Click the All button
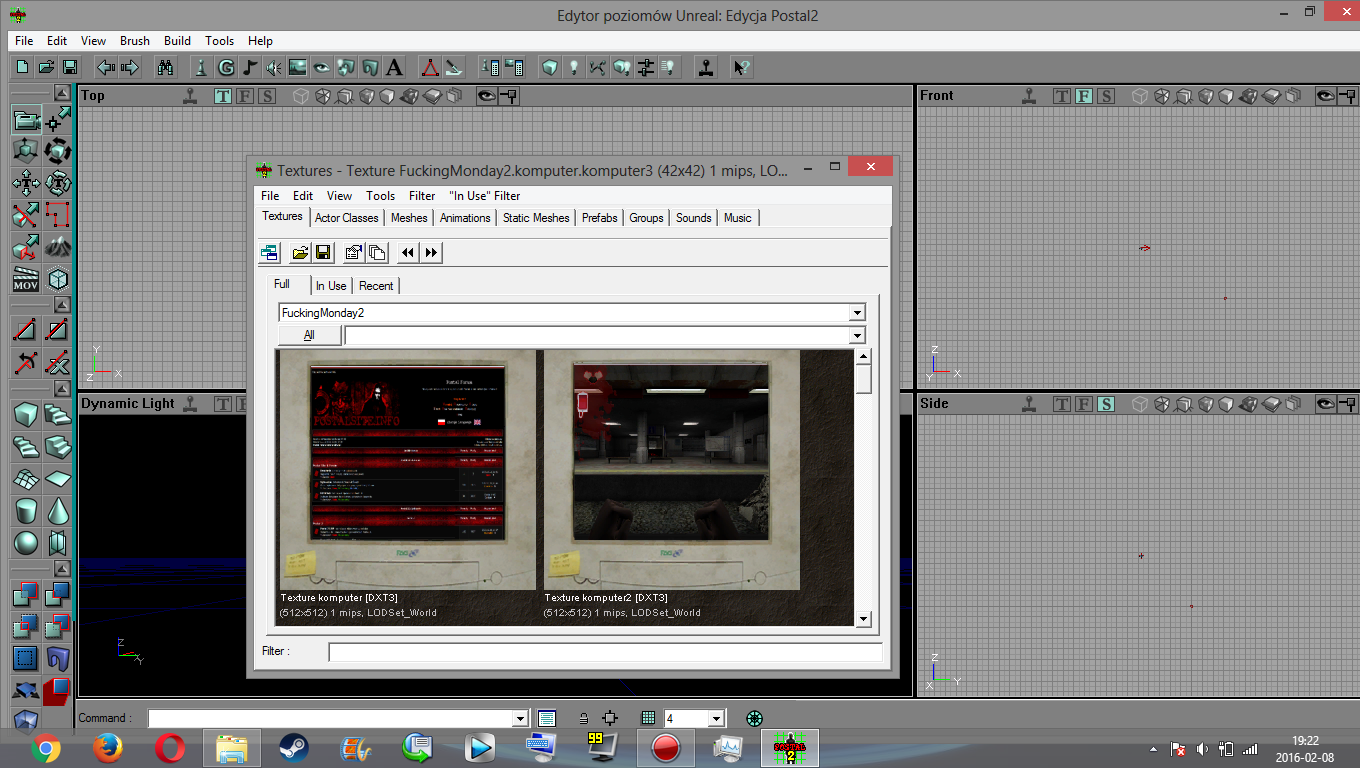Viewport: 1360px width, 768px height. 309,336
